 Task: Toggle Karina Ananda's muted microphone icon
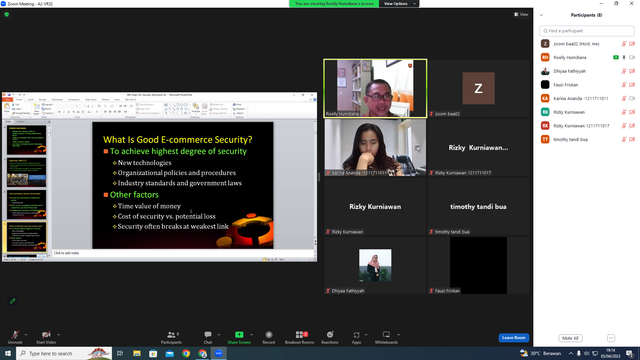(624, 98)
